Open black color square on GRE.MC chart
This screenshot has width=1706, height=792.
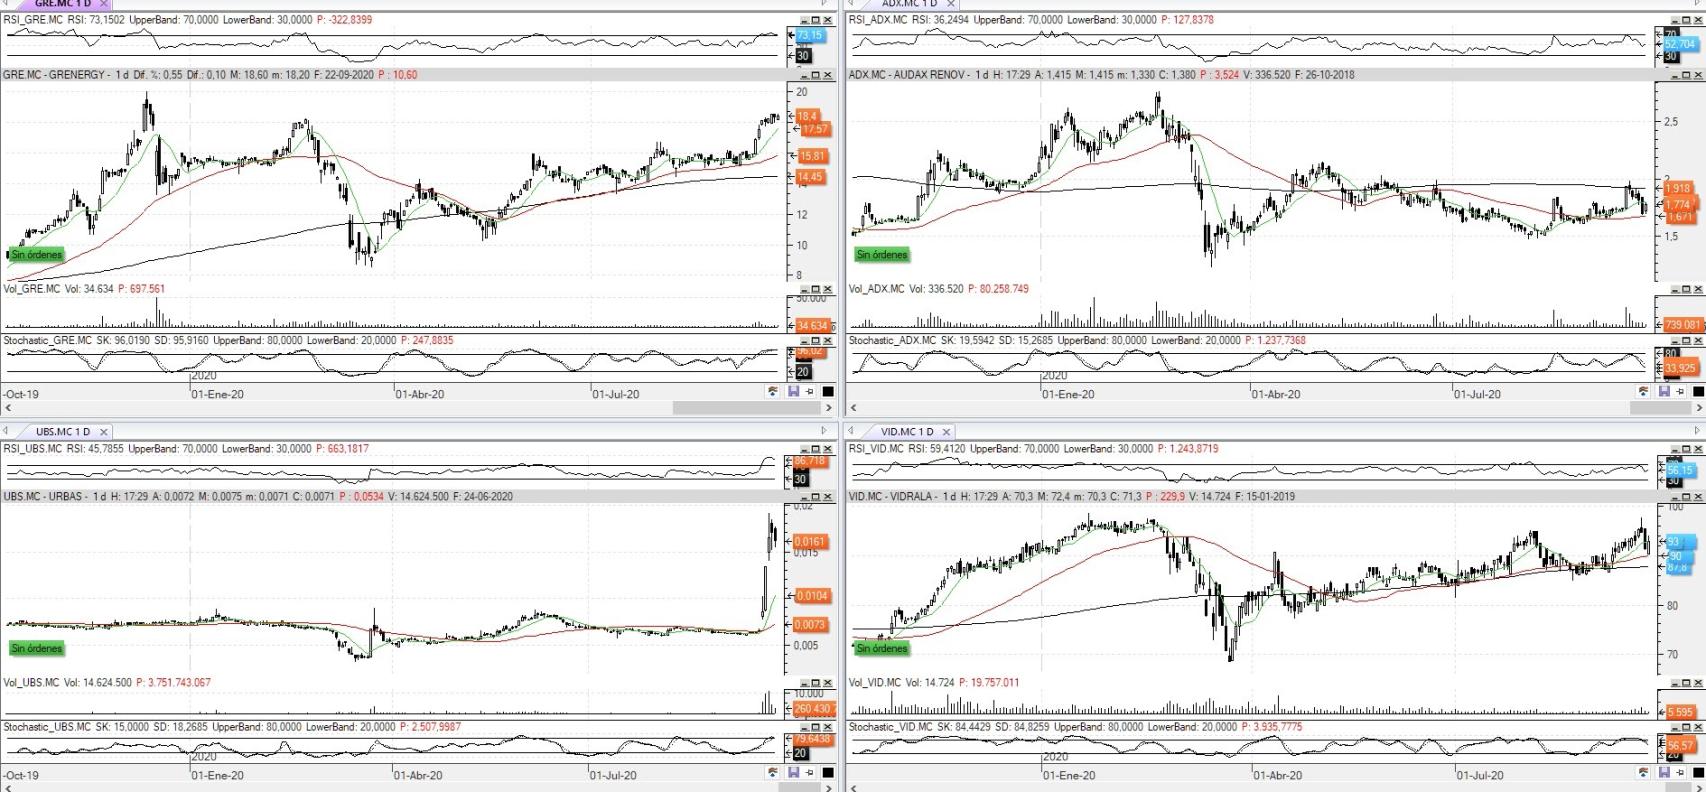(828, 391)
